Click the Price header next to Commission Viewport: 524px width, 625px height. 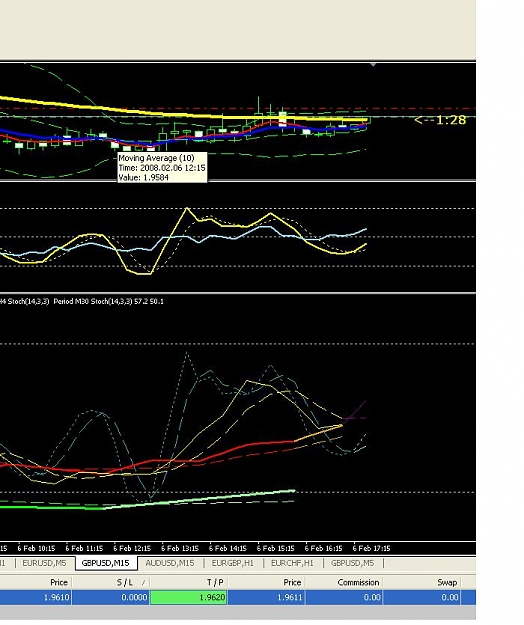coord(266,582)
